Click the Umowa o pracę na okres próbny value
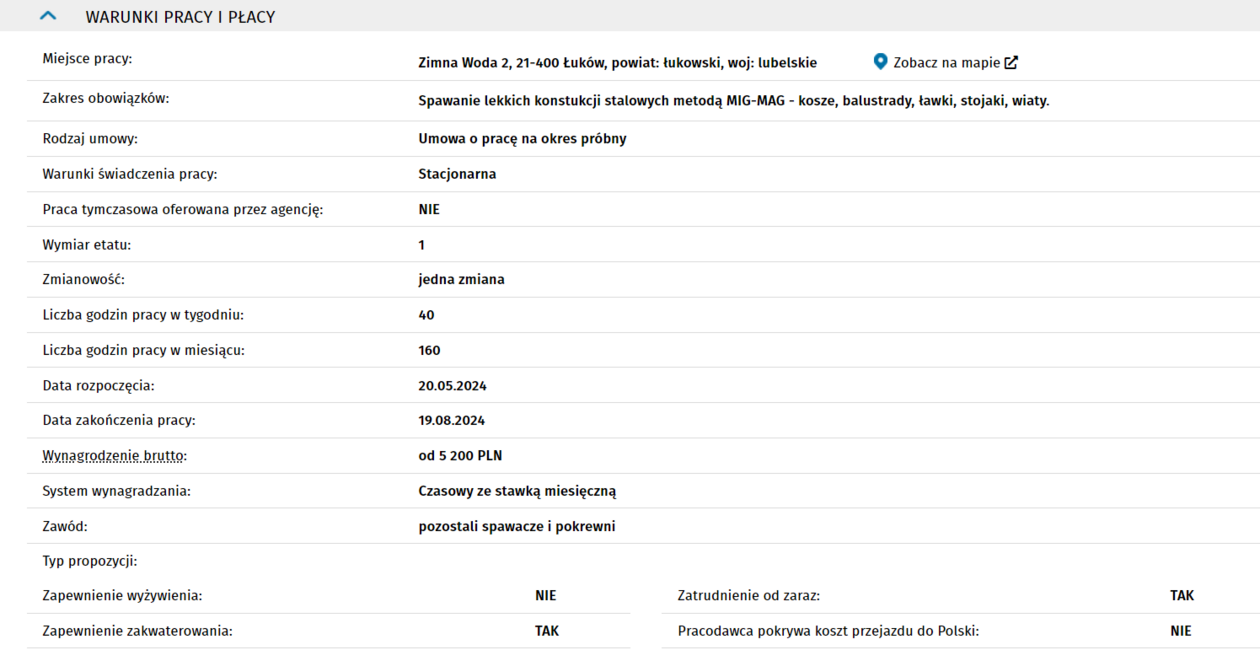Screen dimensions: 1260x650 pyautogui.click(x=522, y=139)
